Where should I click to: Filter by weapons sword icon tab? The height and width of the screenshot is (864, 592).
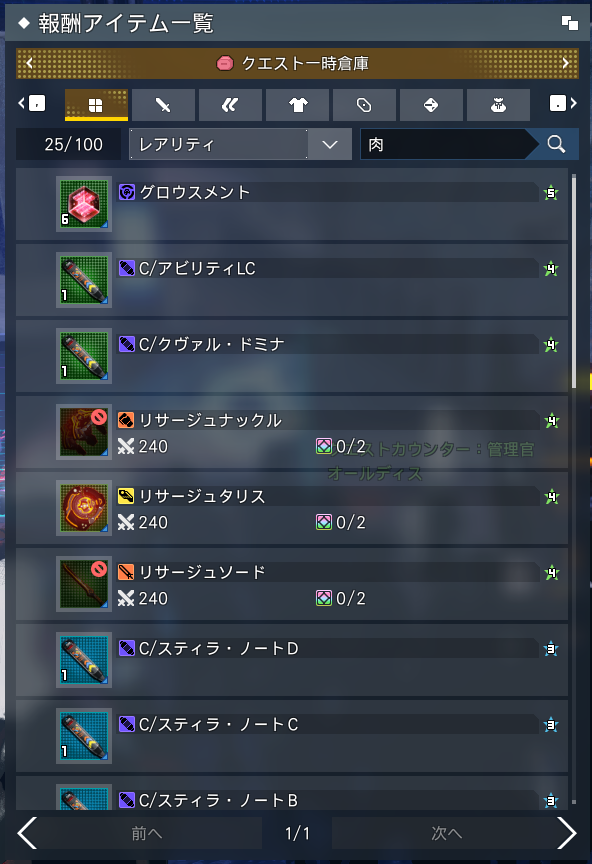coord(163,105)
